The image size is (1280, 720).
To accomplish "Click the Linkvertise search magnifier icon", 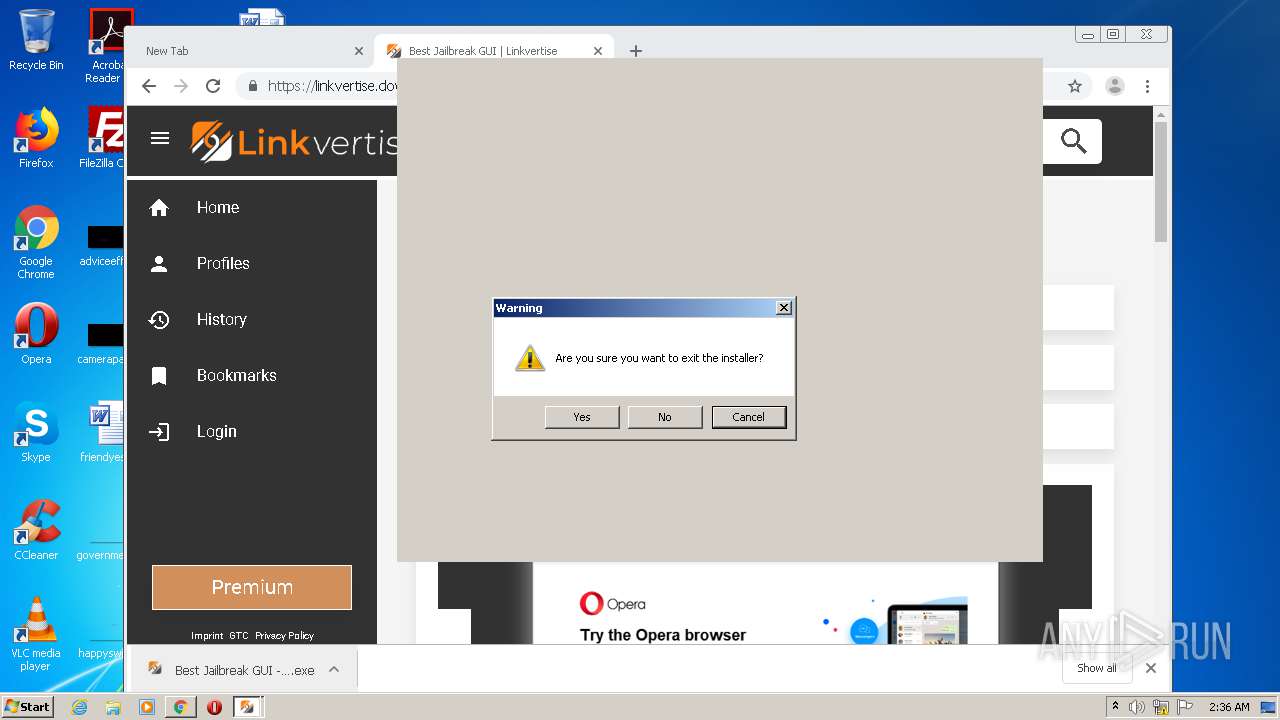I will [x=1074, y=141].
